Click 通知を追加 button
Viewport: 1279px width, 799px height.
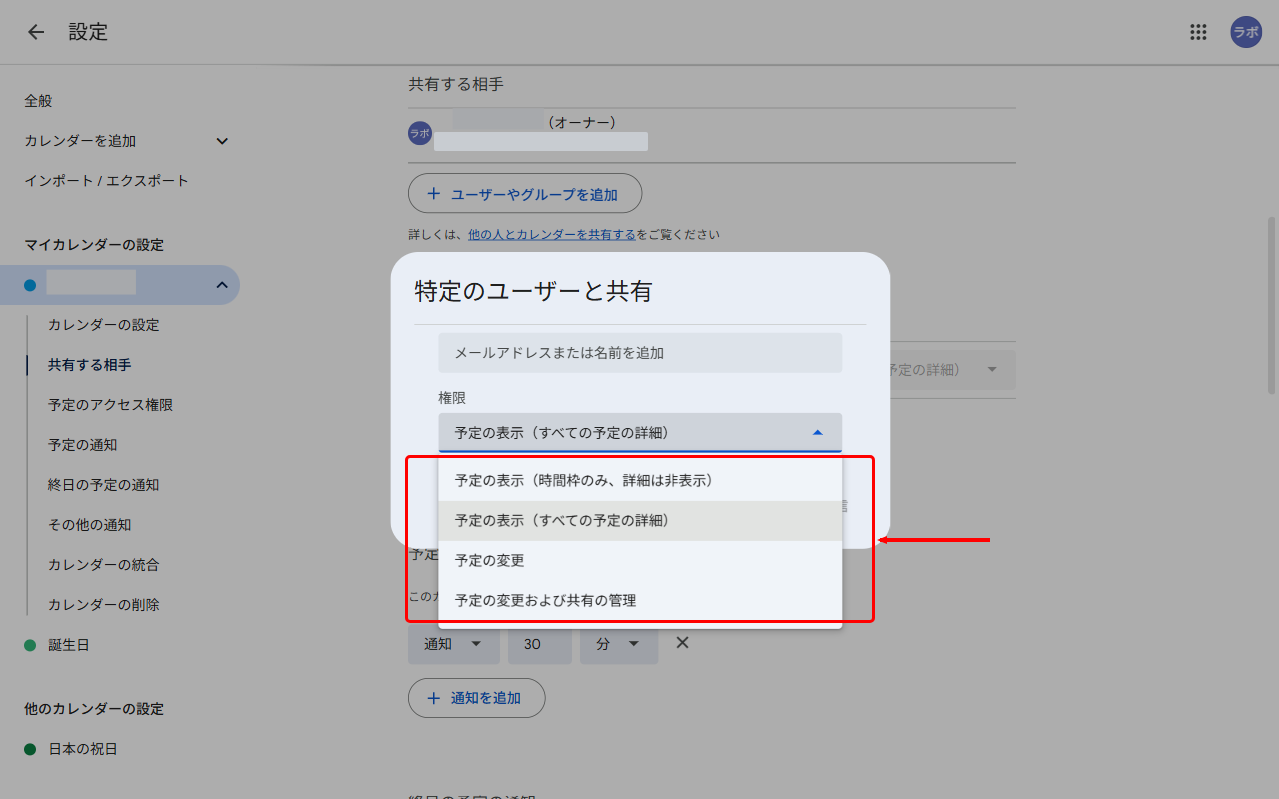click(476, 698)
